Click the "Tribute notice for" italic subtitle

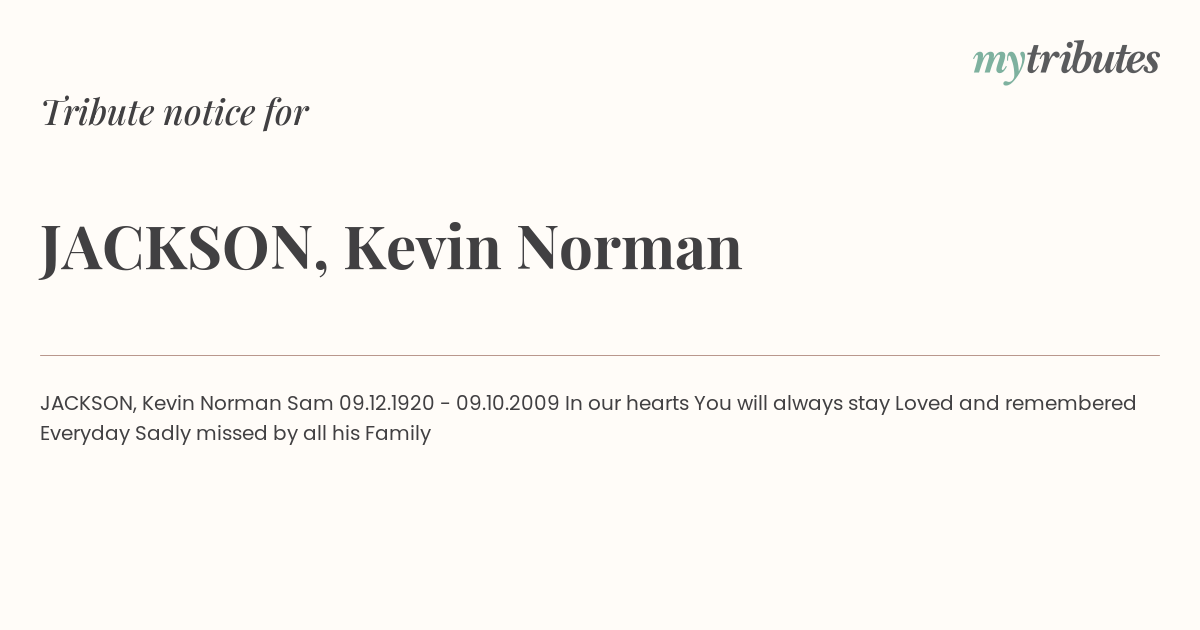tap(174, 112)
